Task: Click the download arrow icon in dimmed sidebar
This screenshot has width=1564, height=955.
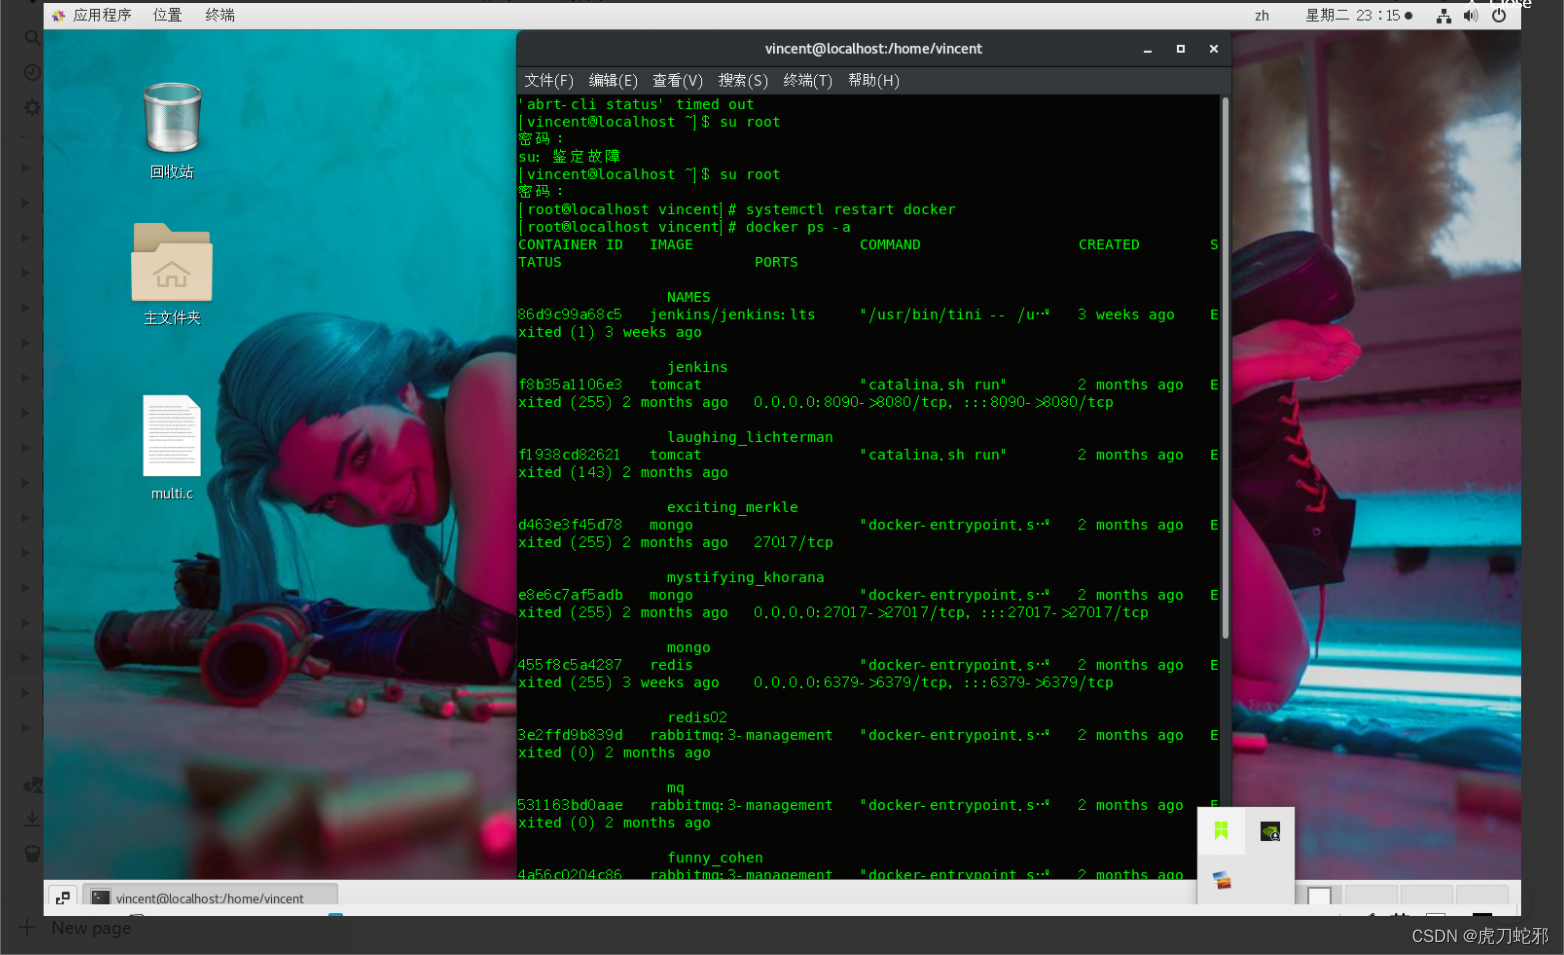Action: [x=32, y=818]
